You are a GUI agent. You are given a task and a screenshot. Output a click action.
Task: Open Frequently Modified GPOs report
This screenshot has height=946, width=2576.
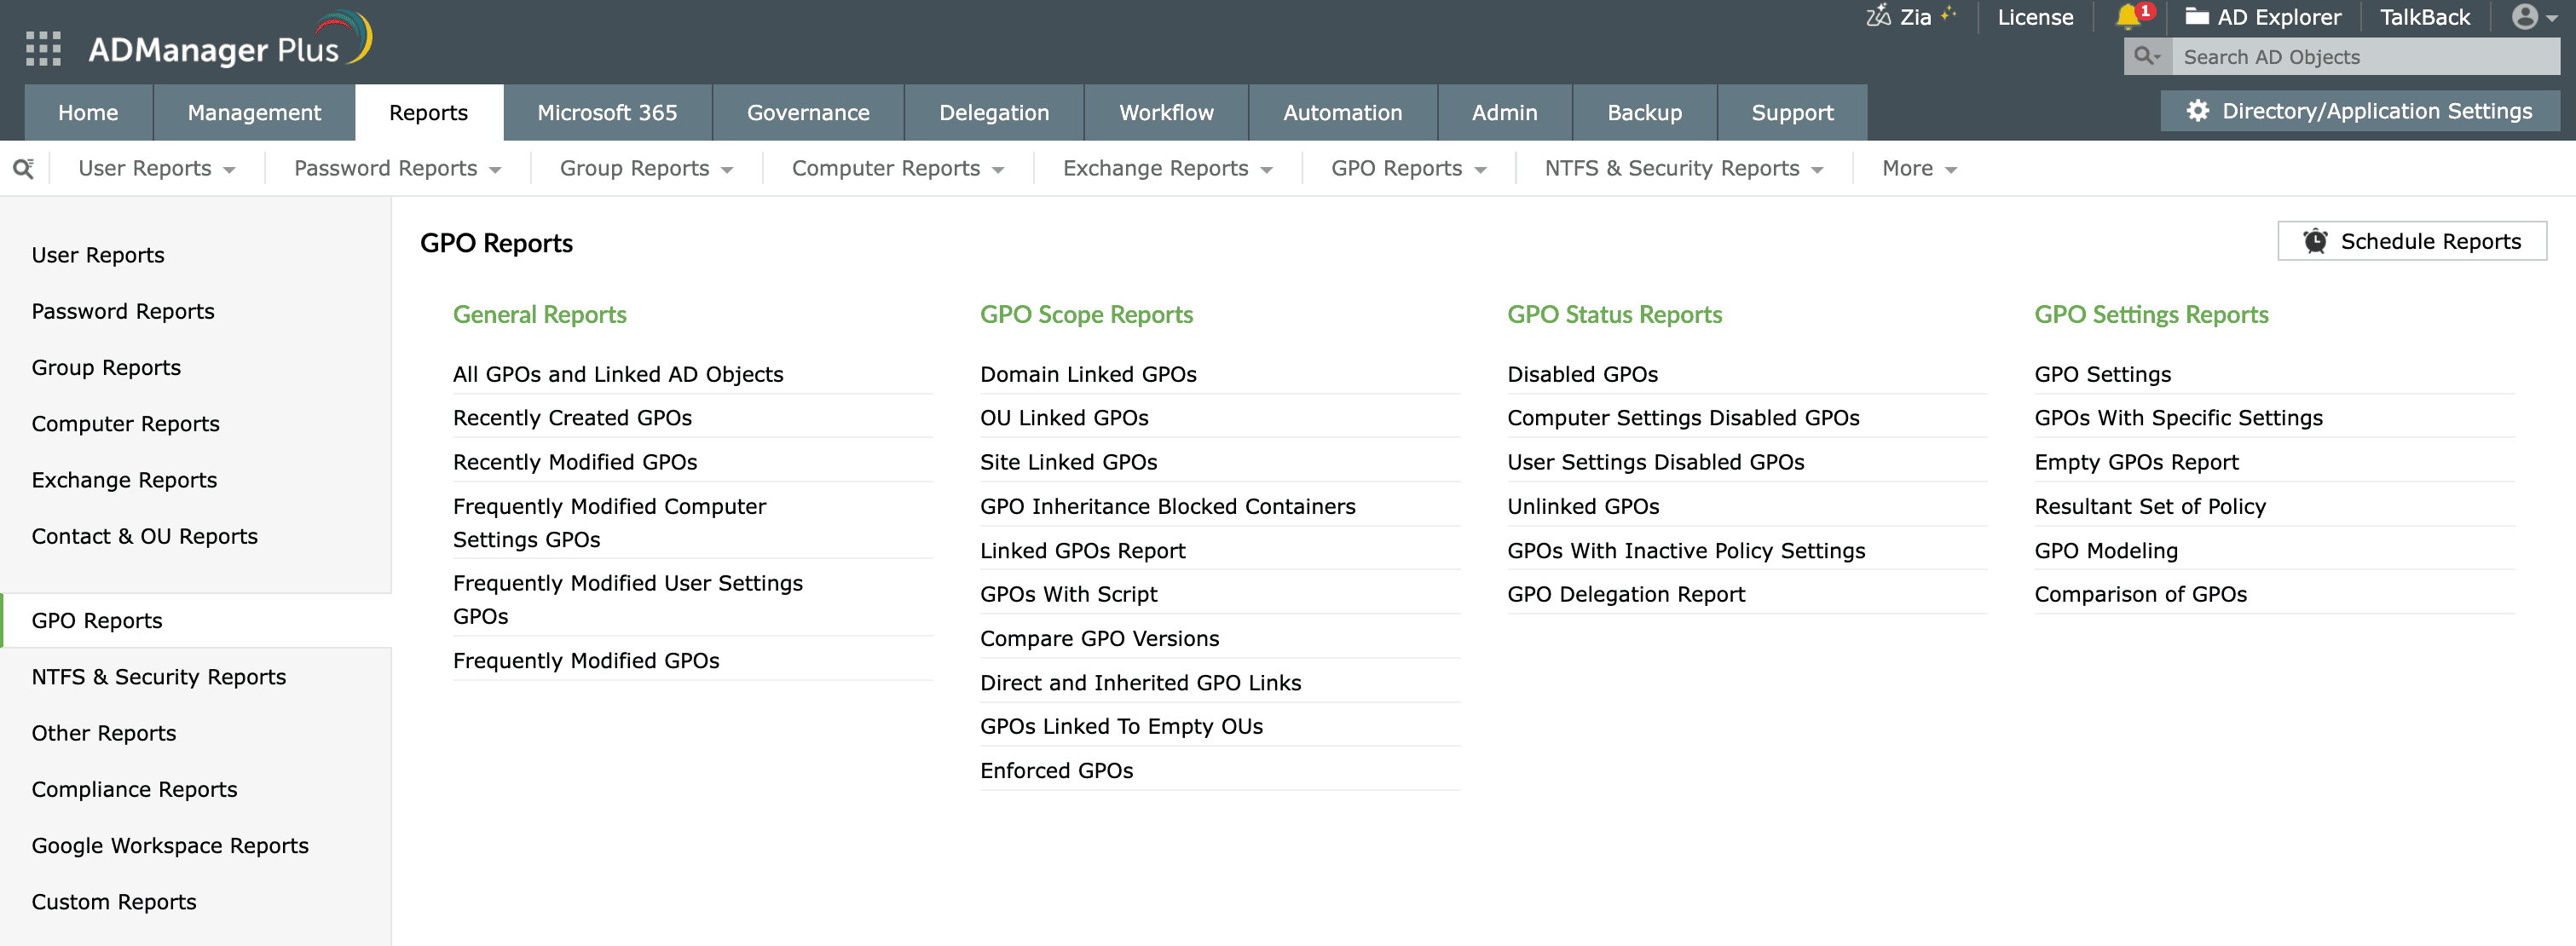tap(586, 660)
